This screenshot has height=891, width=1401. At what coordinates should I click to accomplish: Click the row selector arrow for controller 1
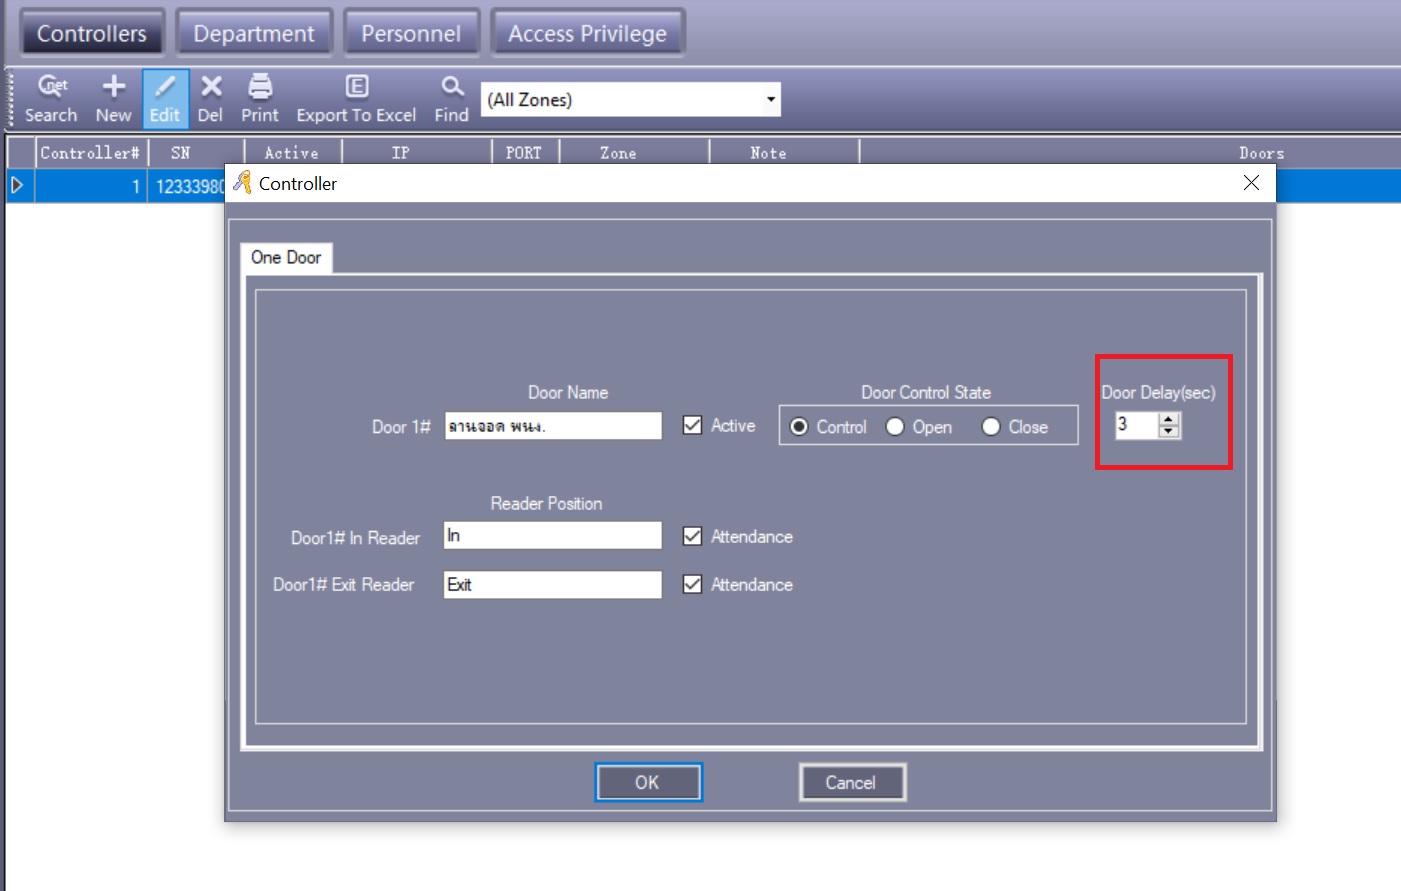[x=17, y=185]
